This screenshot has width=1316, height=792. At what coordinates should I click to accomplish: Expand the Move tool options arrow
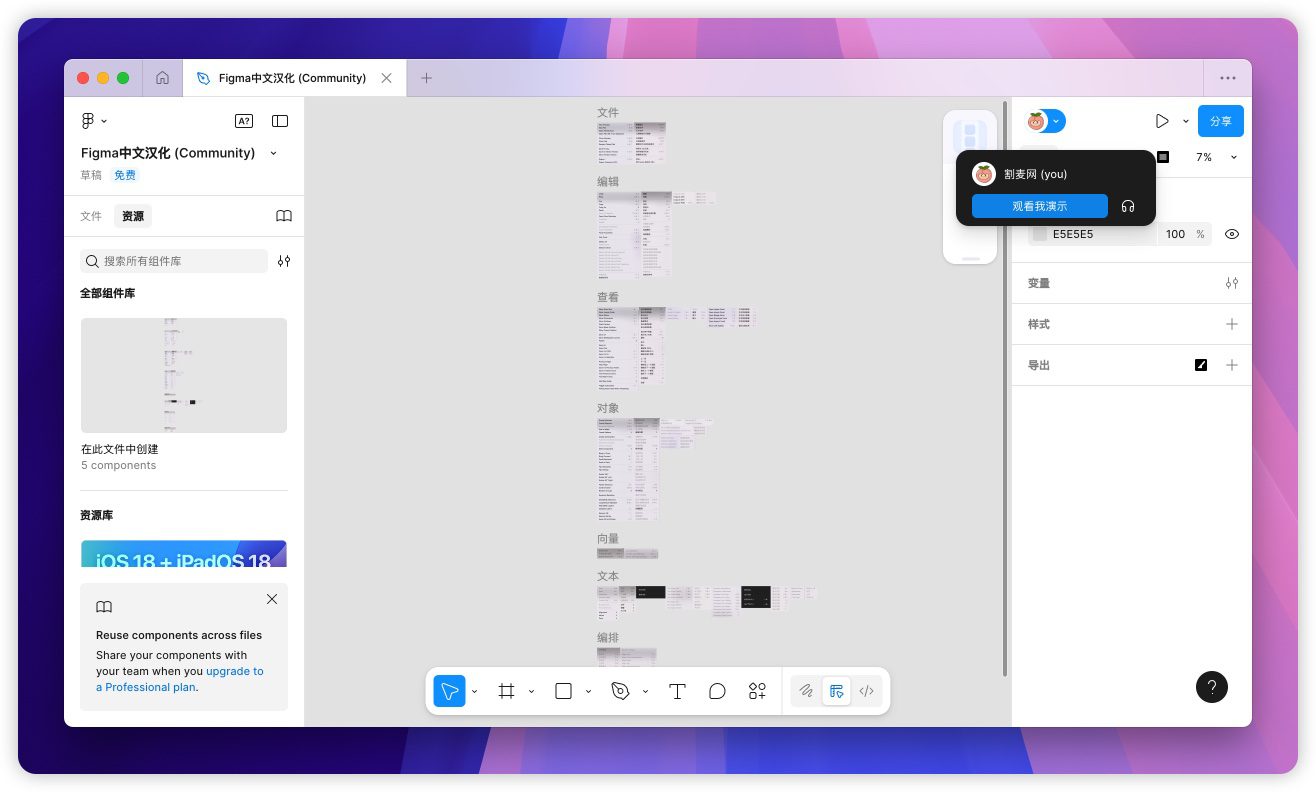475,691
